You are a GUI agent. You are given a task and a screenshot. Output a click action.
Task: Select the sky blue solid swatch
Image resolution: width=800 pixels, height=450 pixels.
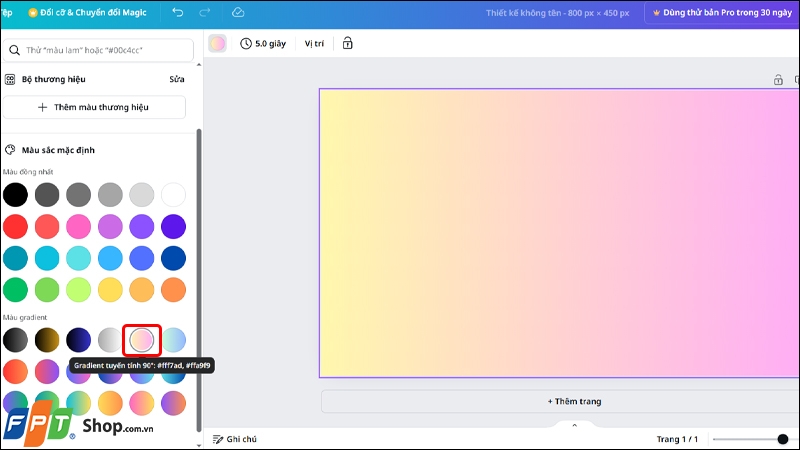[110, 258]
